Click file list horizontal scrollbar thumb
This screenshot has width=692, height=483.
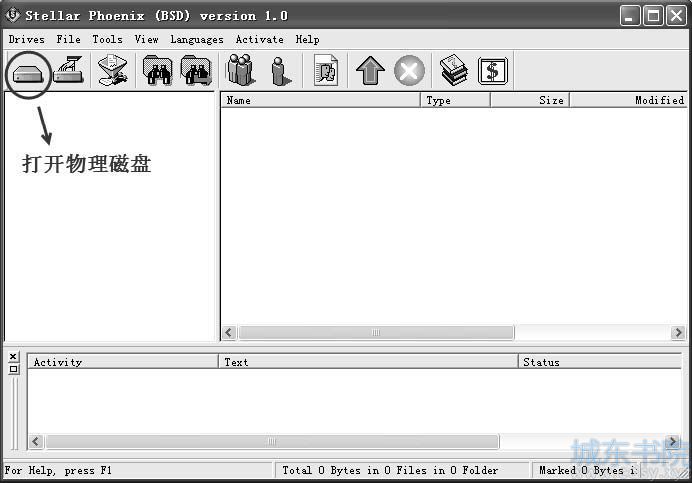pos(376,332)
